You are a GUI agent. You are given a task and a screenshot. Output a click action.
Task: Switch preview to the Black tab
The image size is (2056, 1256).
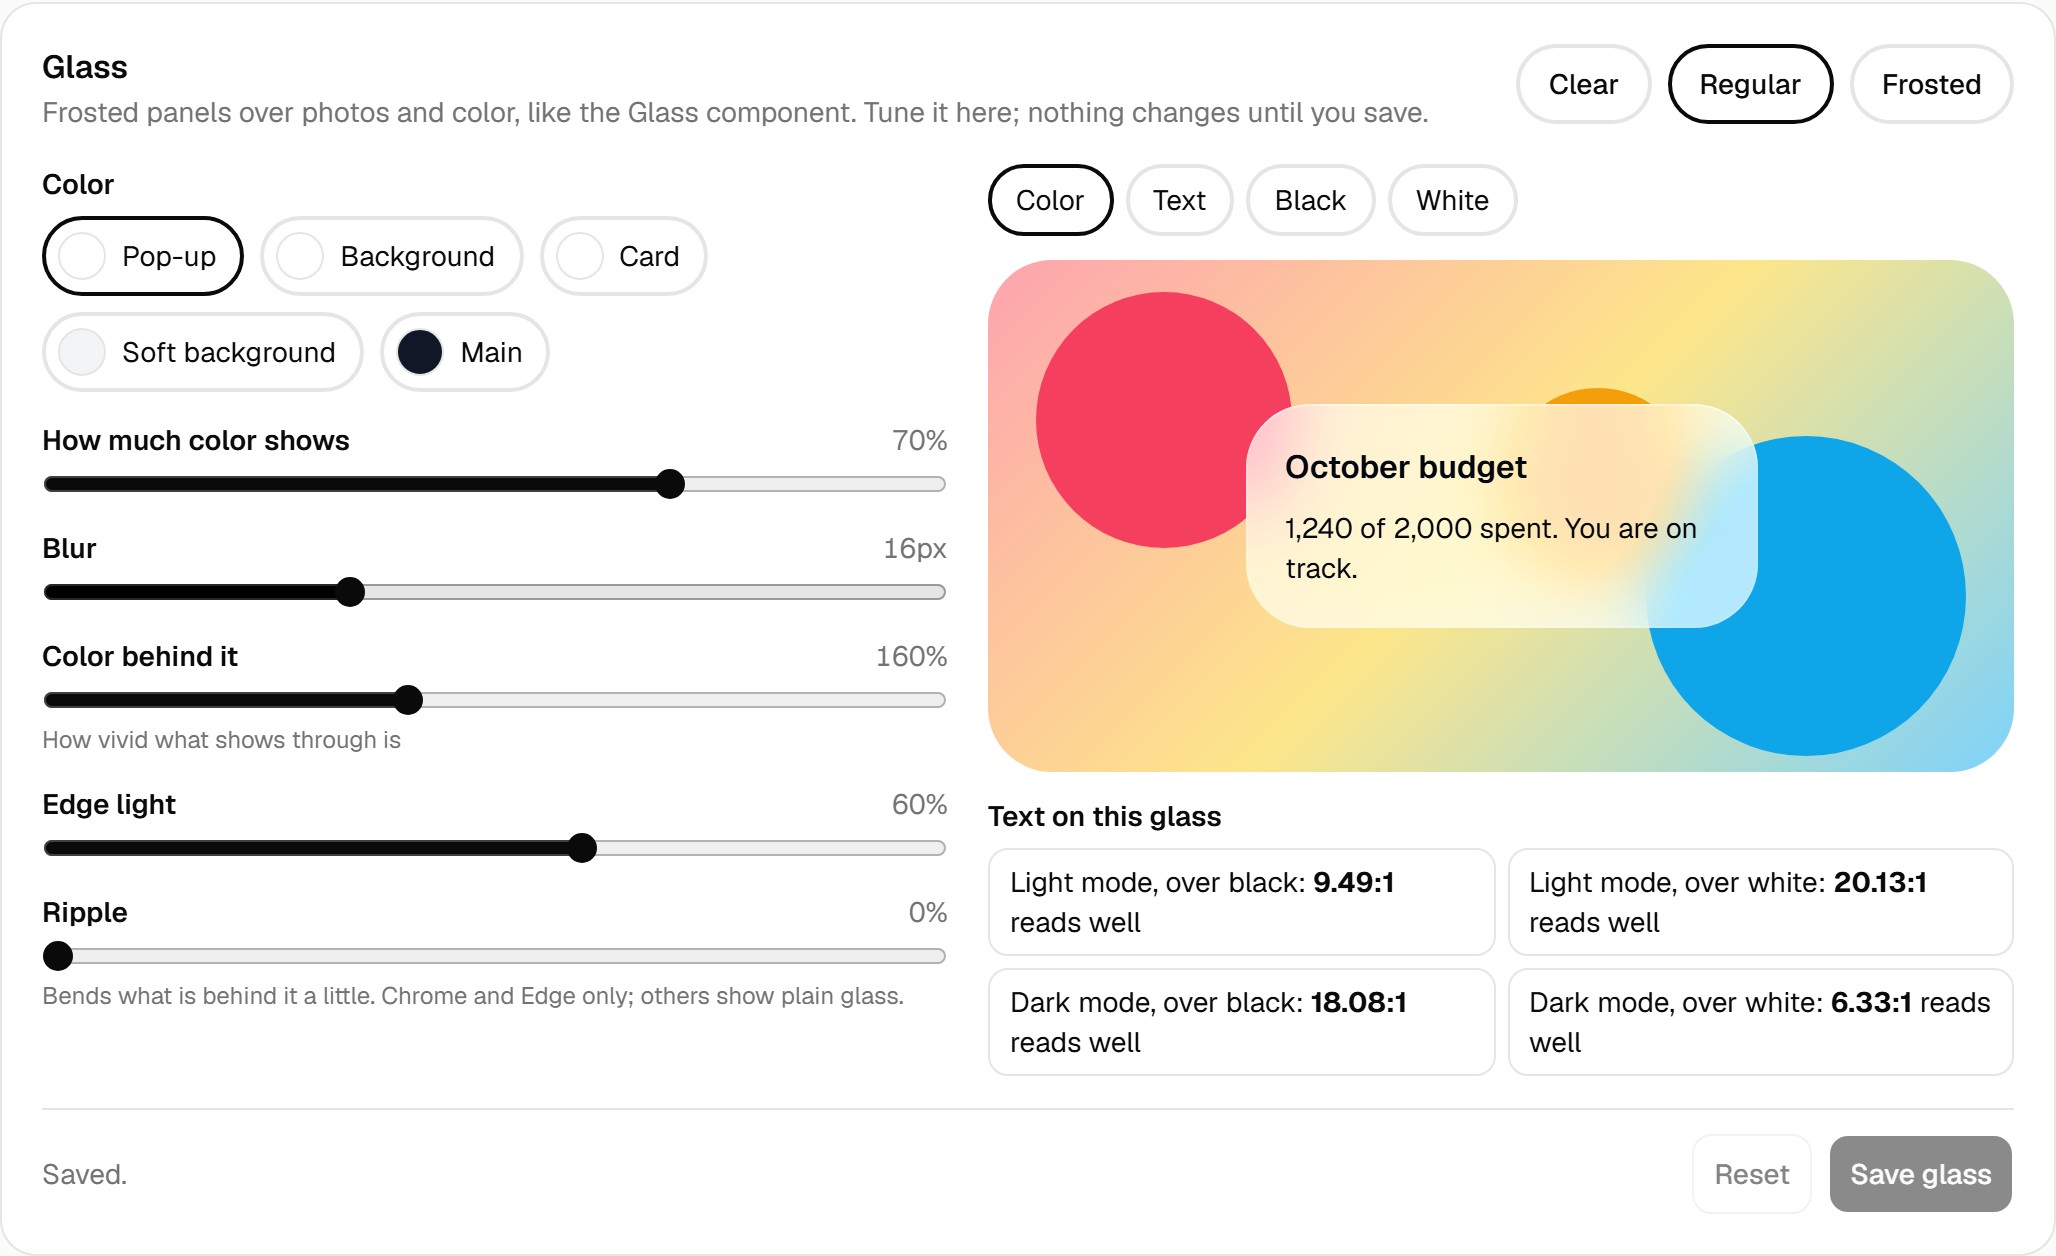click(x=1310, y=200)
